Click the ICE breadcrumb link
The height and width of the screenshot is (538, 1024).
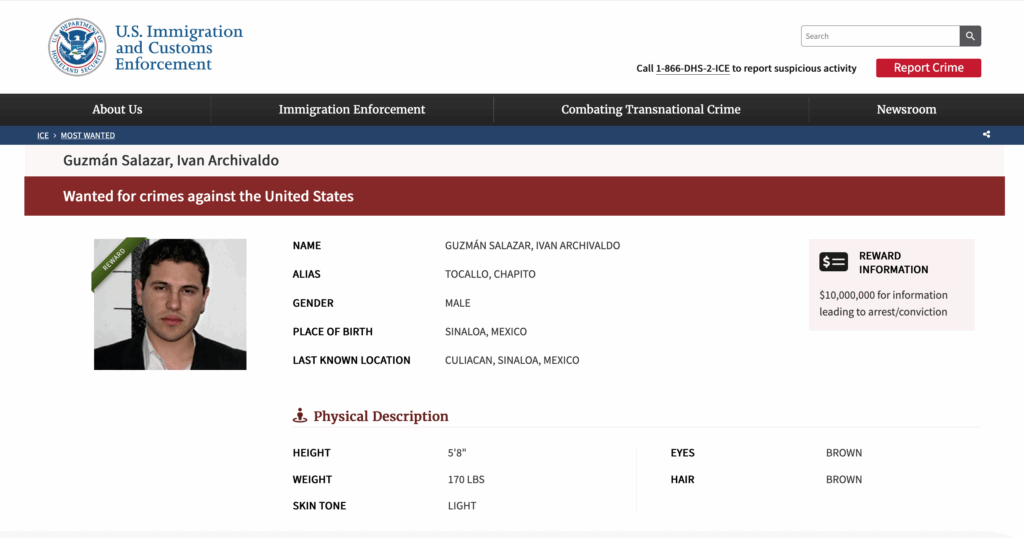[x=43, y=135]
